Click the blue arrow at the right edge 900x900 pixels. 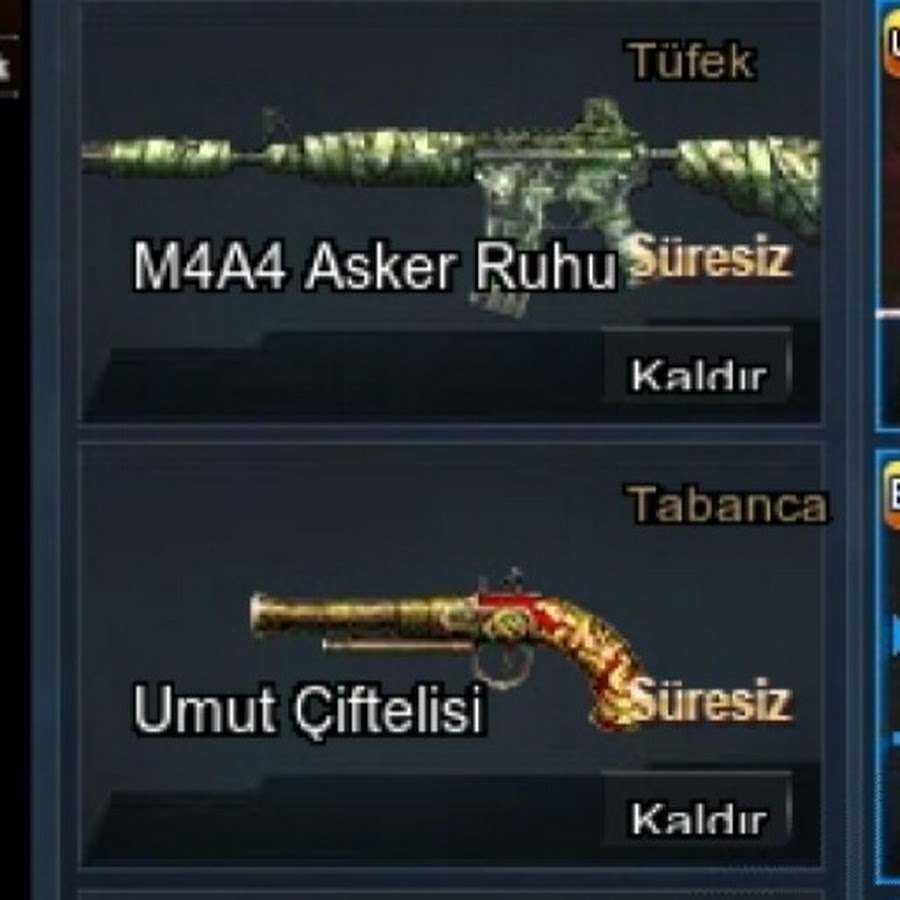[895, 635]
